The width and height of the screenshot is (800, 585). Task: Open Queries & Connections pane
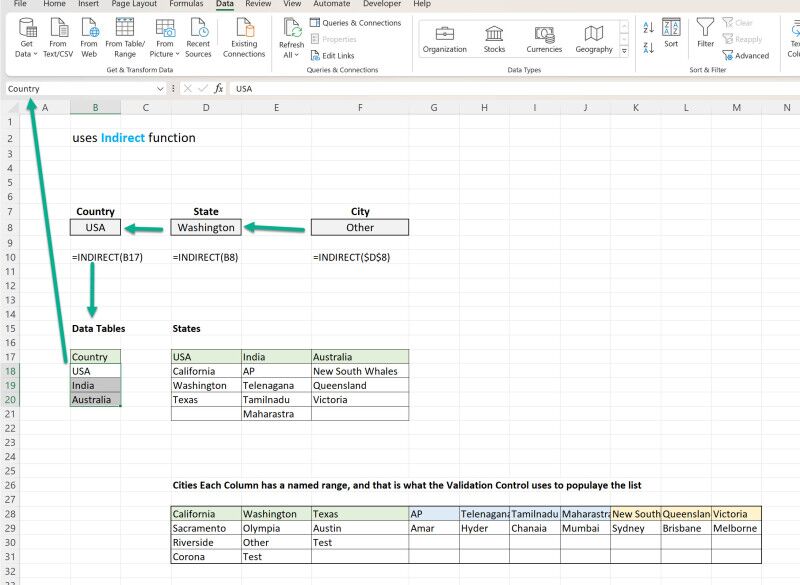coord(359,22)
